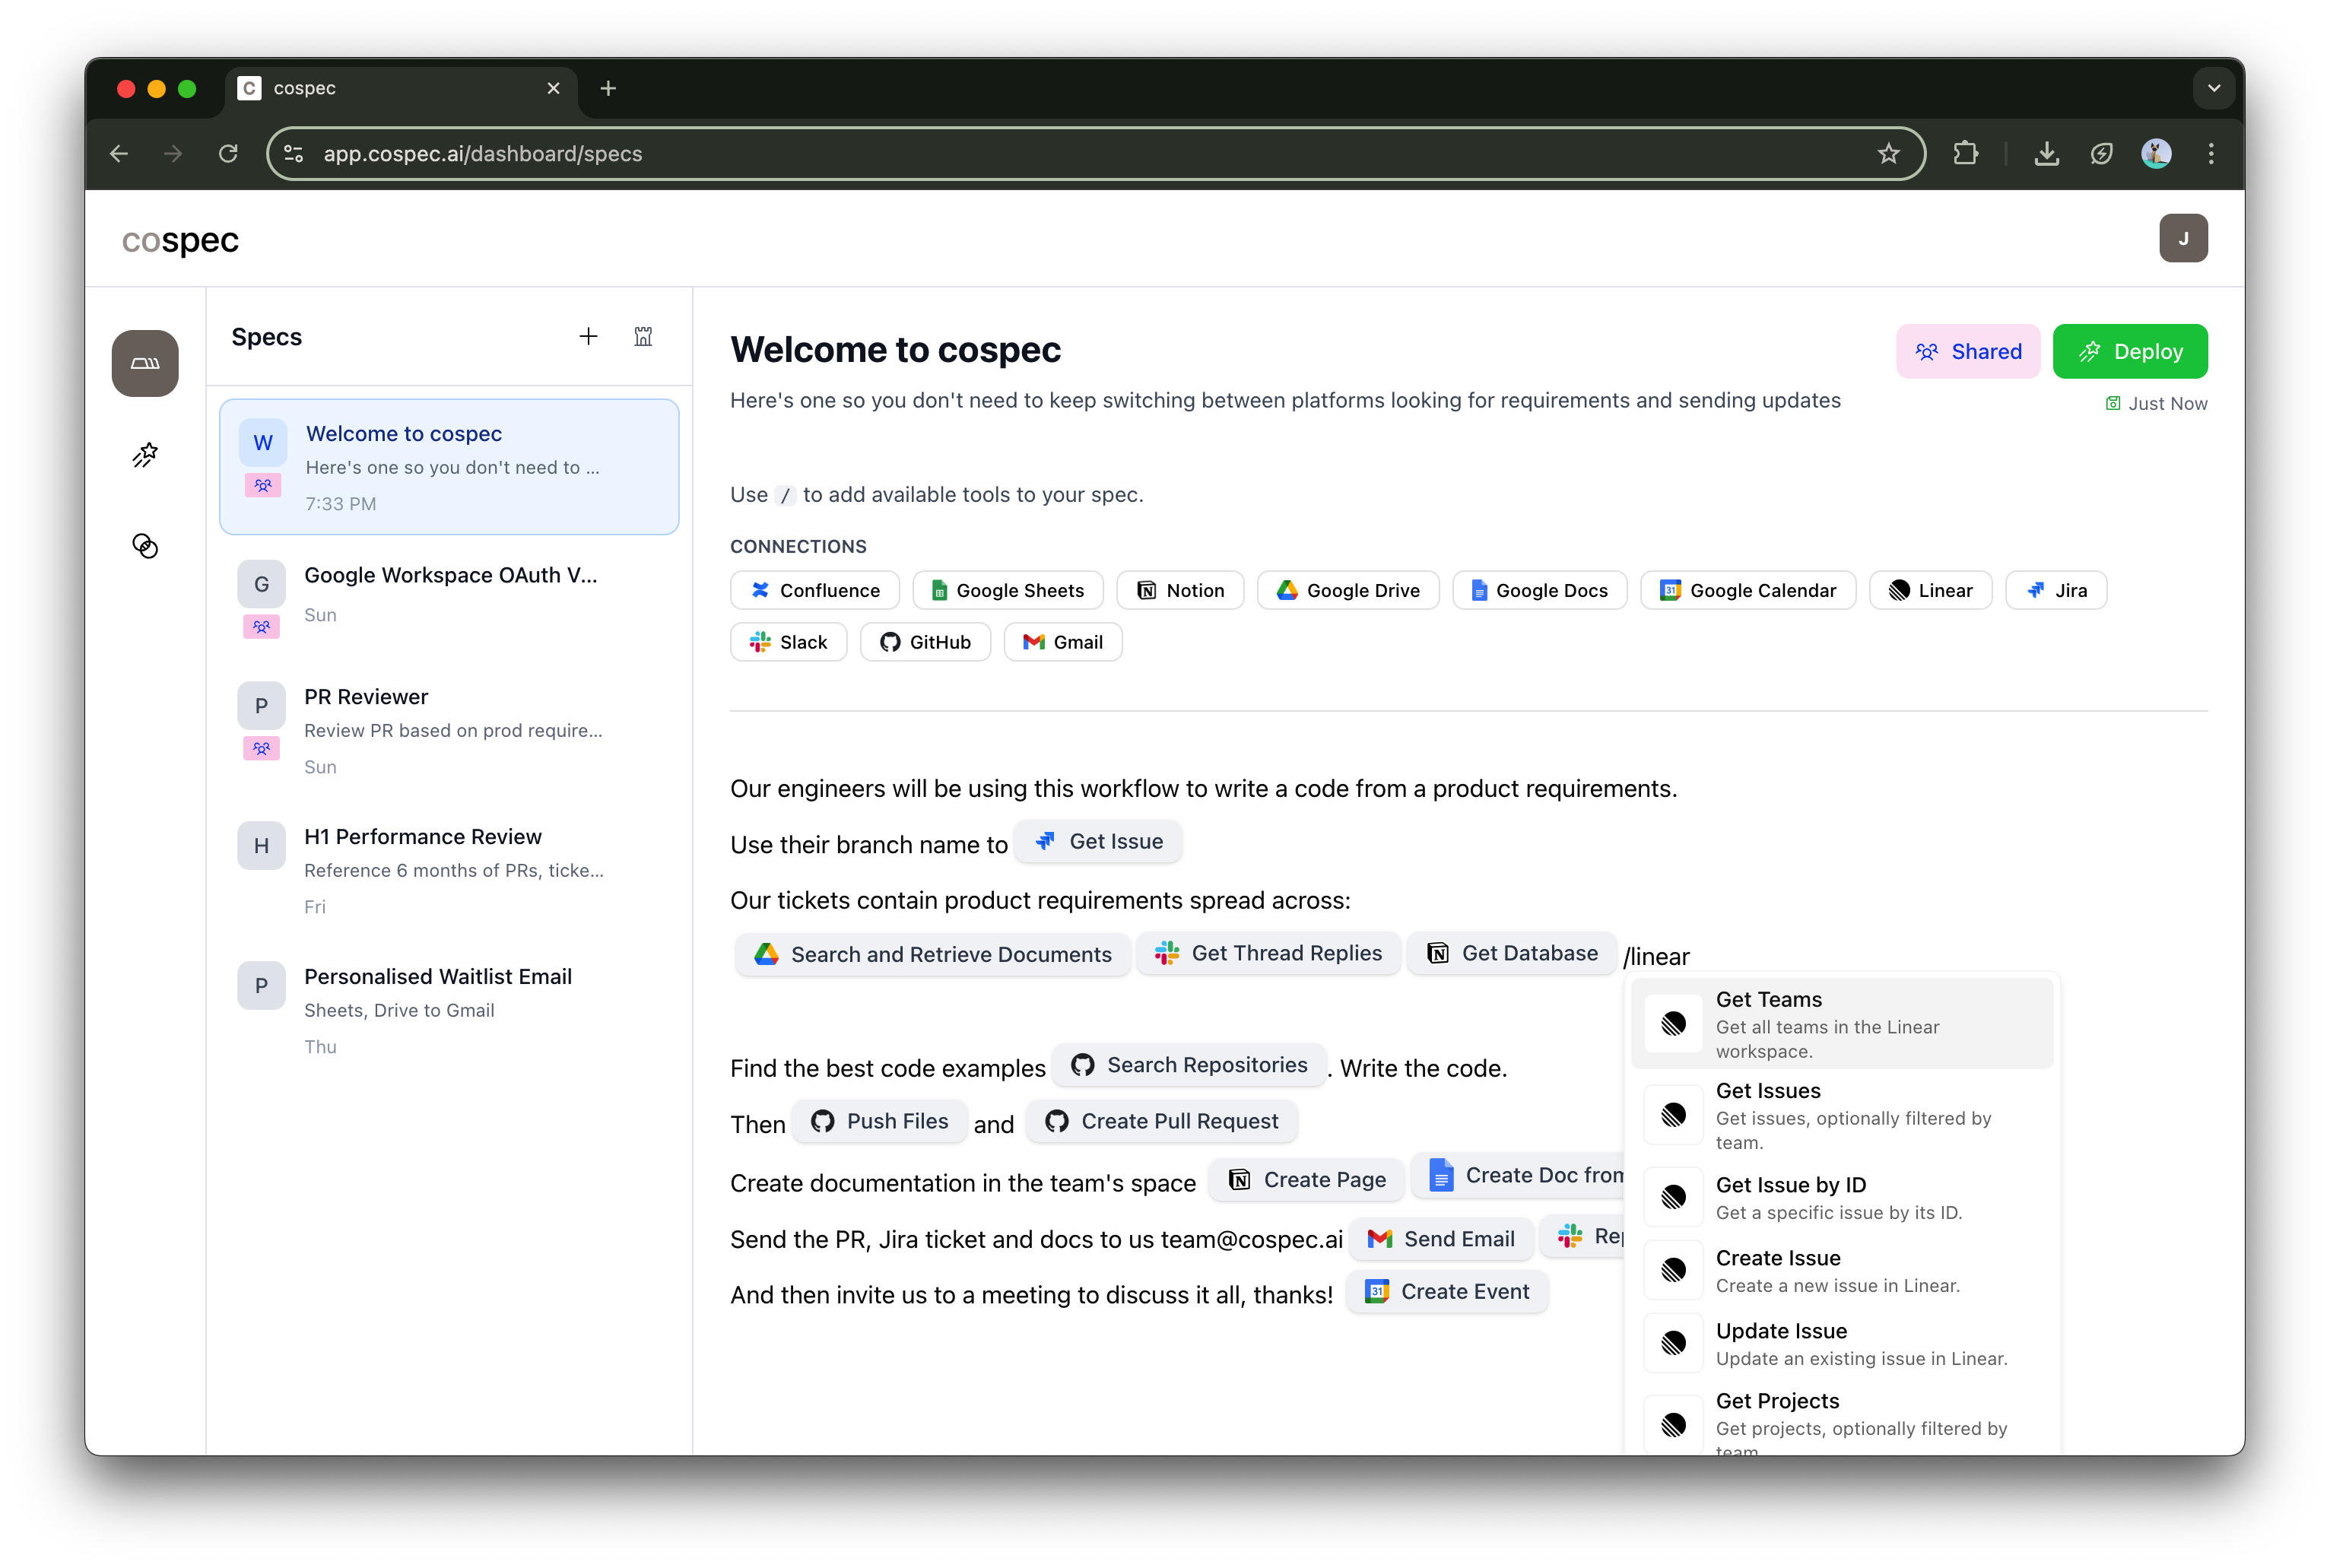The height and width of the screenshot is (1568, 2330).
Task: Select the Linear connection chip
Action: pyautogui.click(x=1930, y=590)
